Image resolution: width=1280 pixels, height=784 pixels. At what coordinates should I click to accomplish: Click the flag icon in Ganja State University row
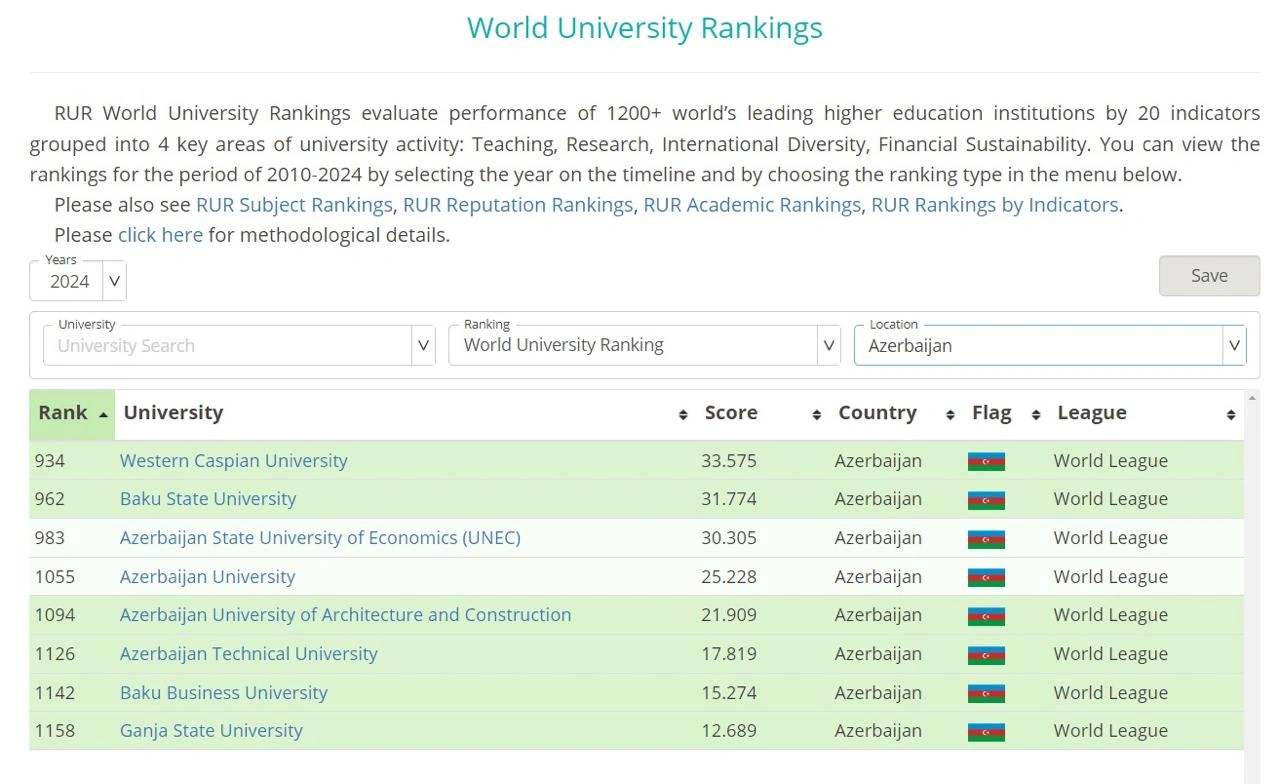986,732
